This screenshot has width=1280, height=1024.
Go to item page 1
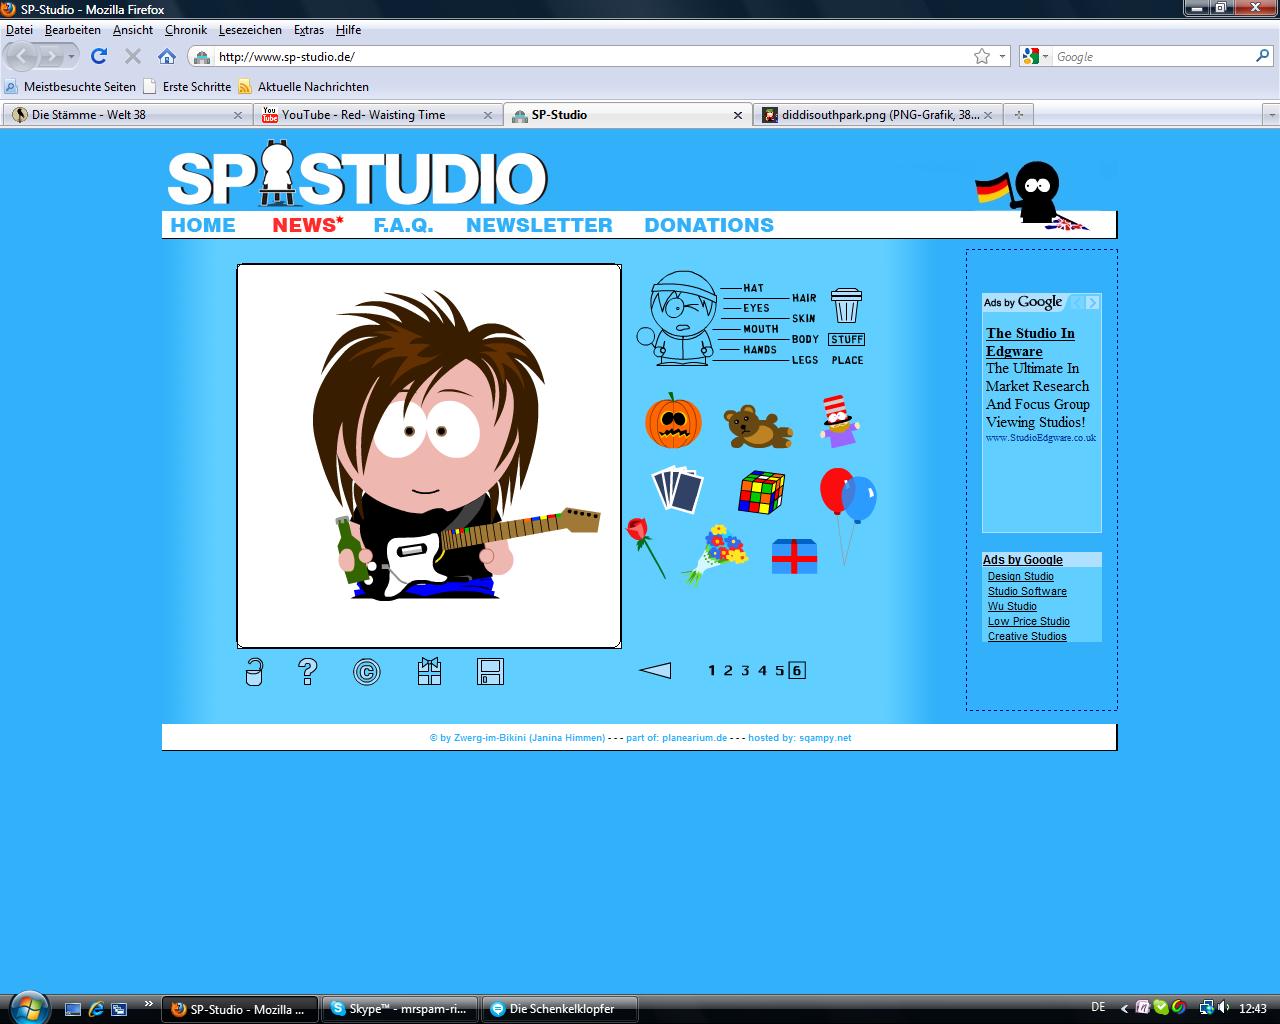[x=712, y=671]
